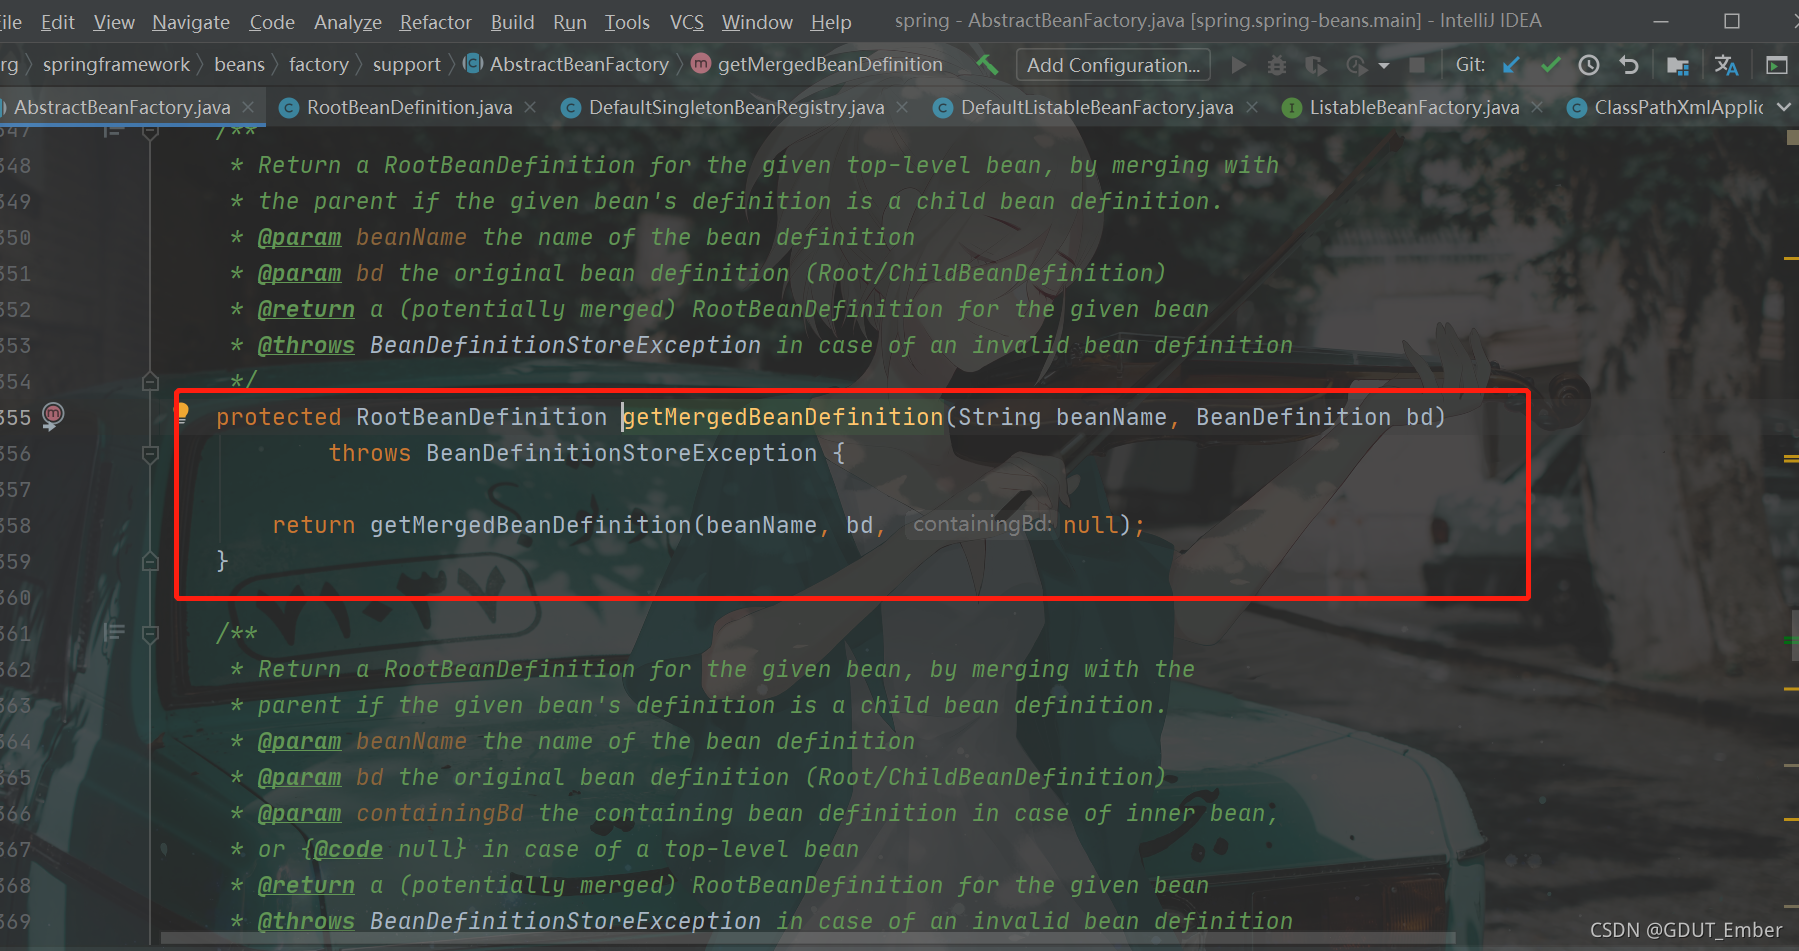Close the ListableBeanFactory.java tab

(1536, 106)
